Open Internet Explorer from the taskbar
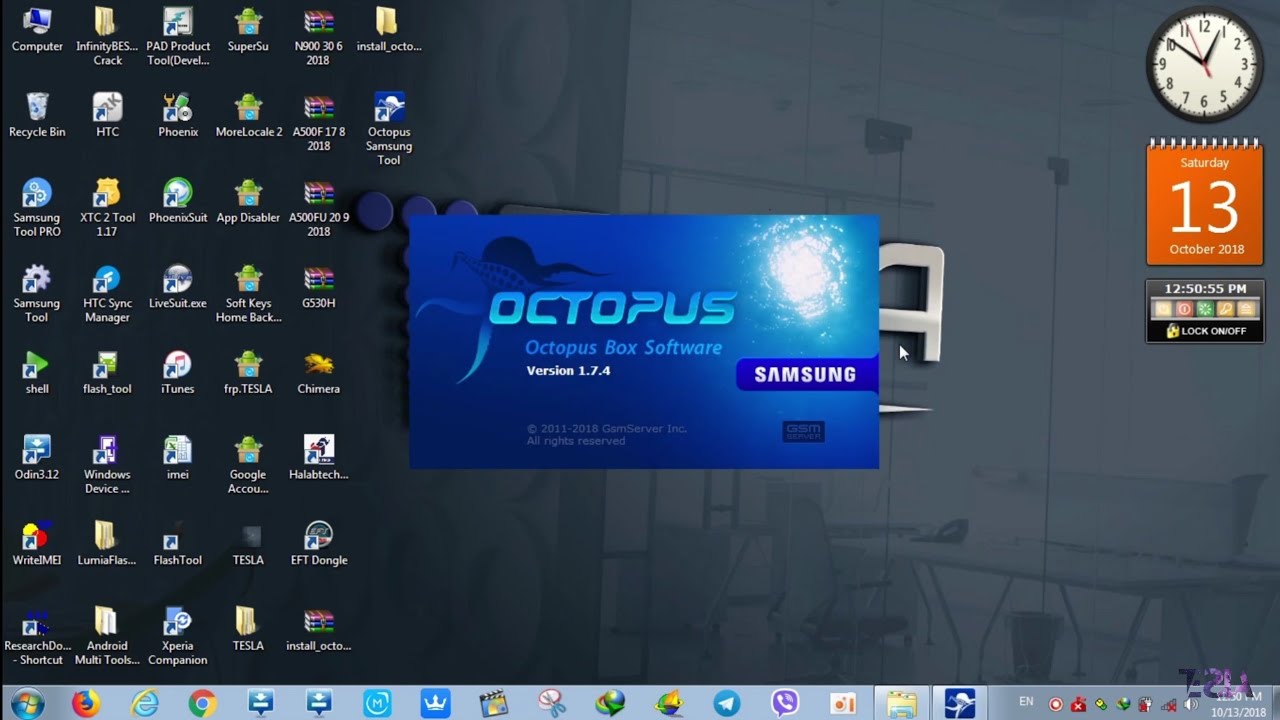This screenshot has width=1280, height=720. tap(145, 703)
